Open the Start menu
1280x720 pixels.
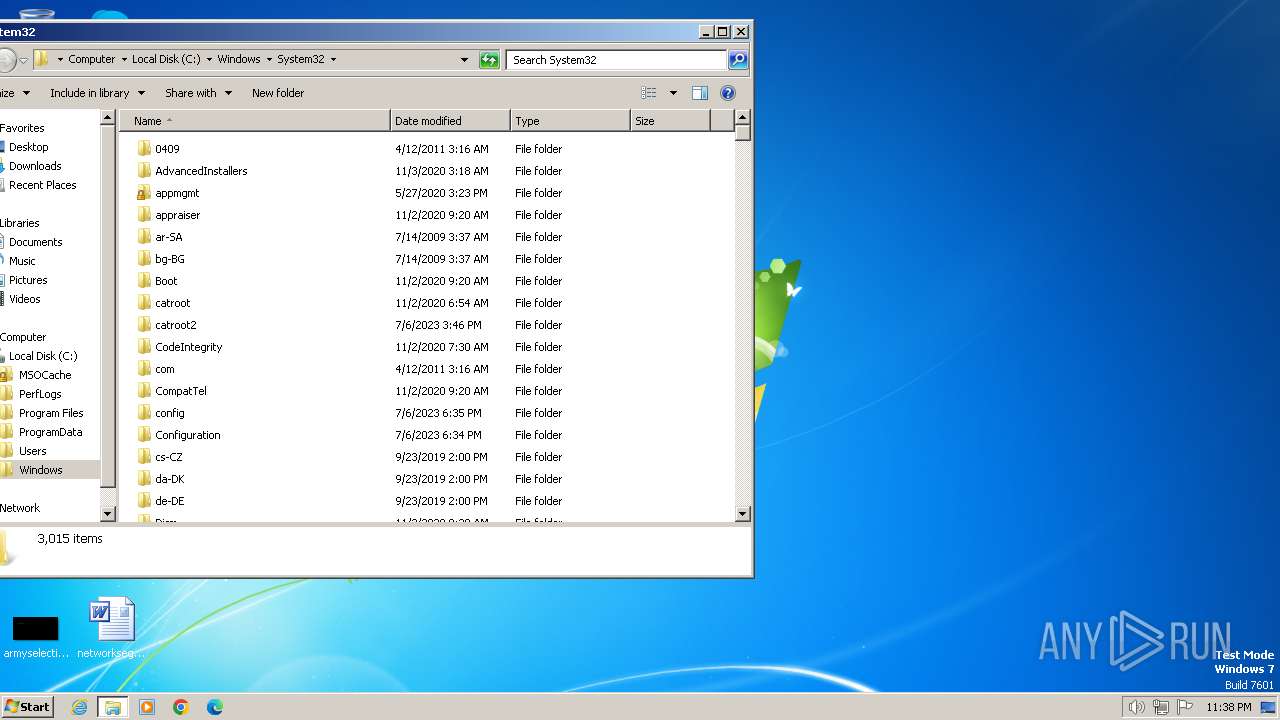[27, 707]
